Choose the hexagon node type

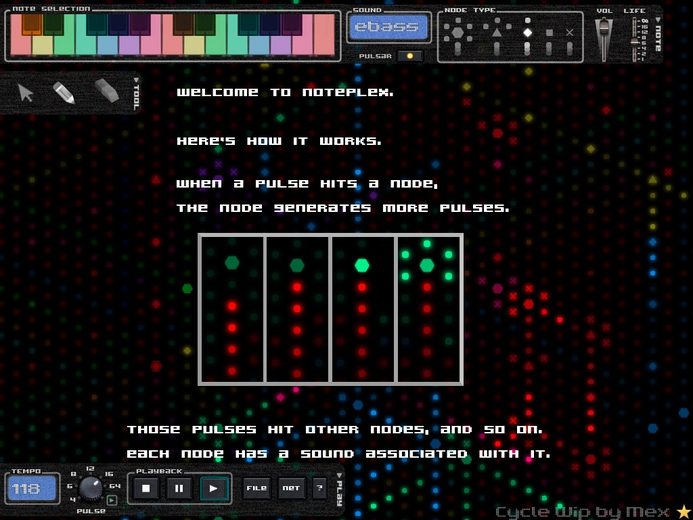pyautogui.click(x=457, y=33)
